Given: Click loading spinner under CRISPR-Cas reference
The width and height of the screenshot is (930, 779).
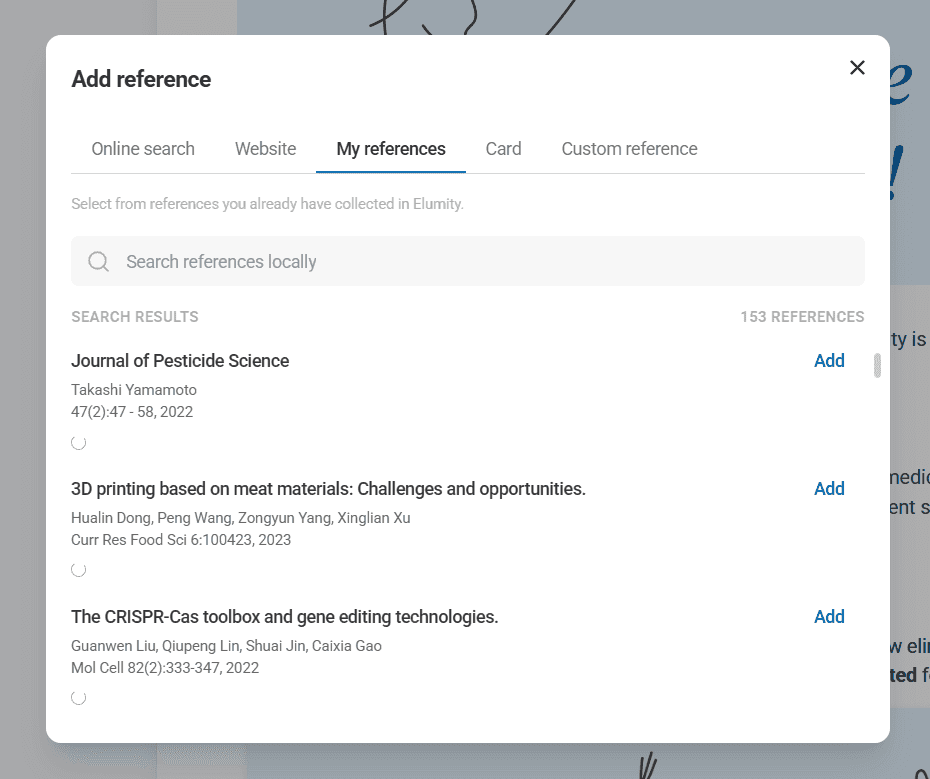Looking at the screenshot, I should (79, 698).
